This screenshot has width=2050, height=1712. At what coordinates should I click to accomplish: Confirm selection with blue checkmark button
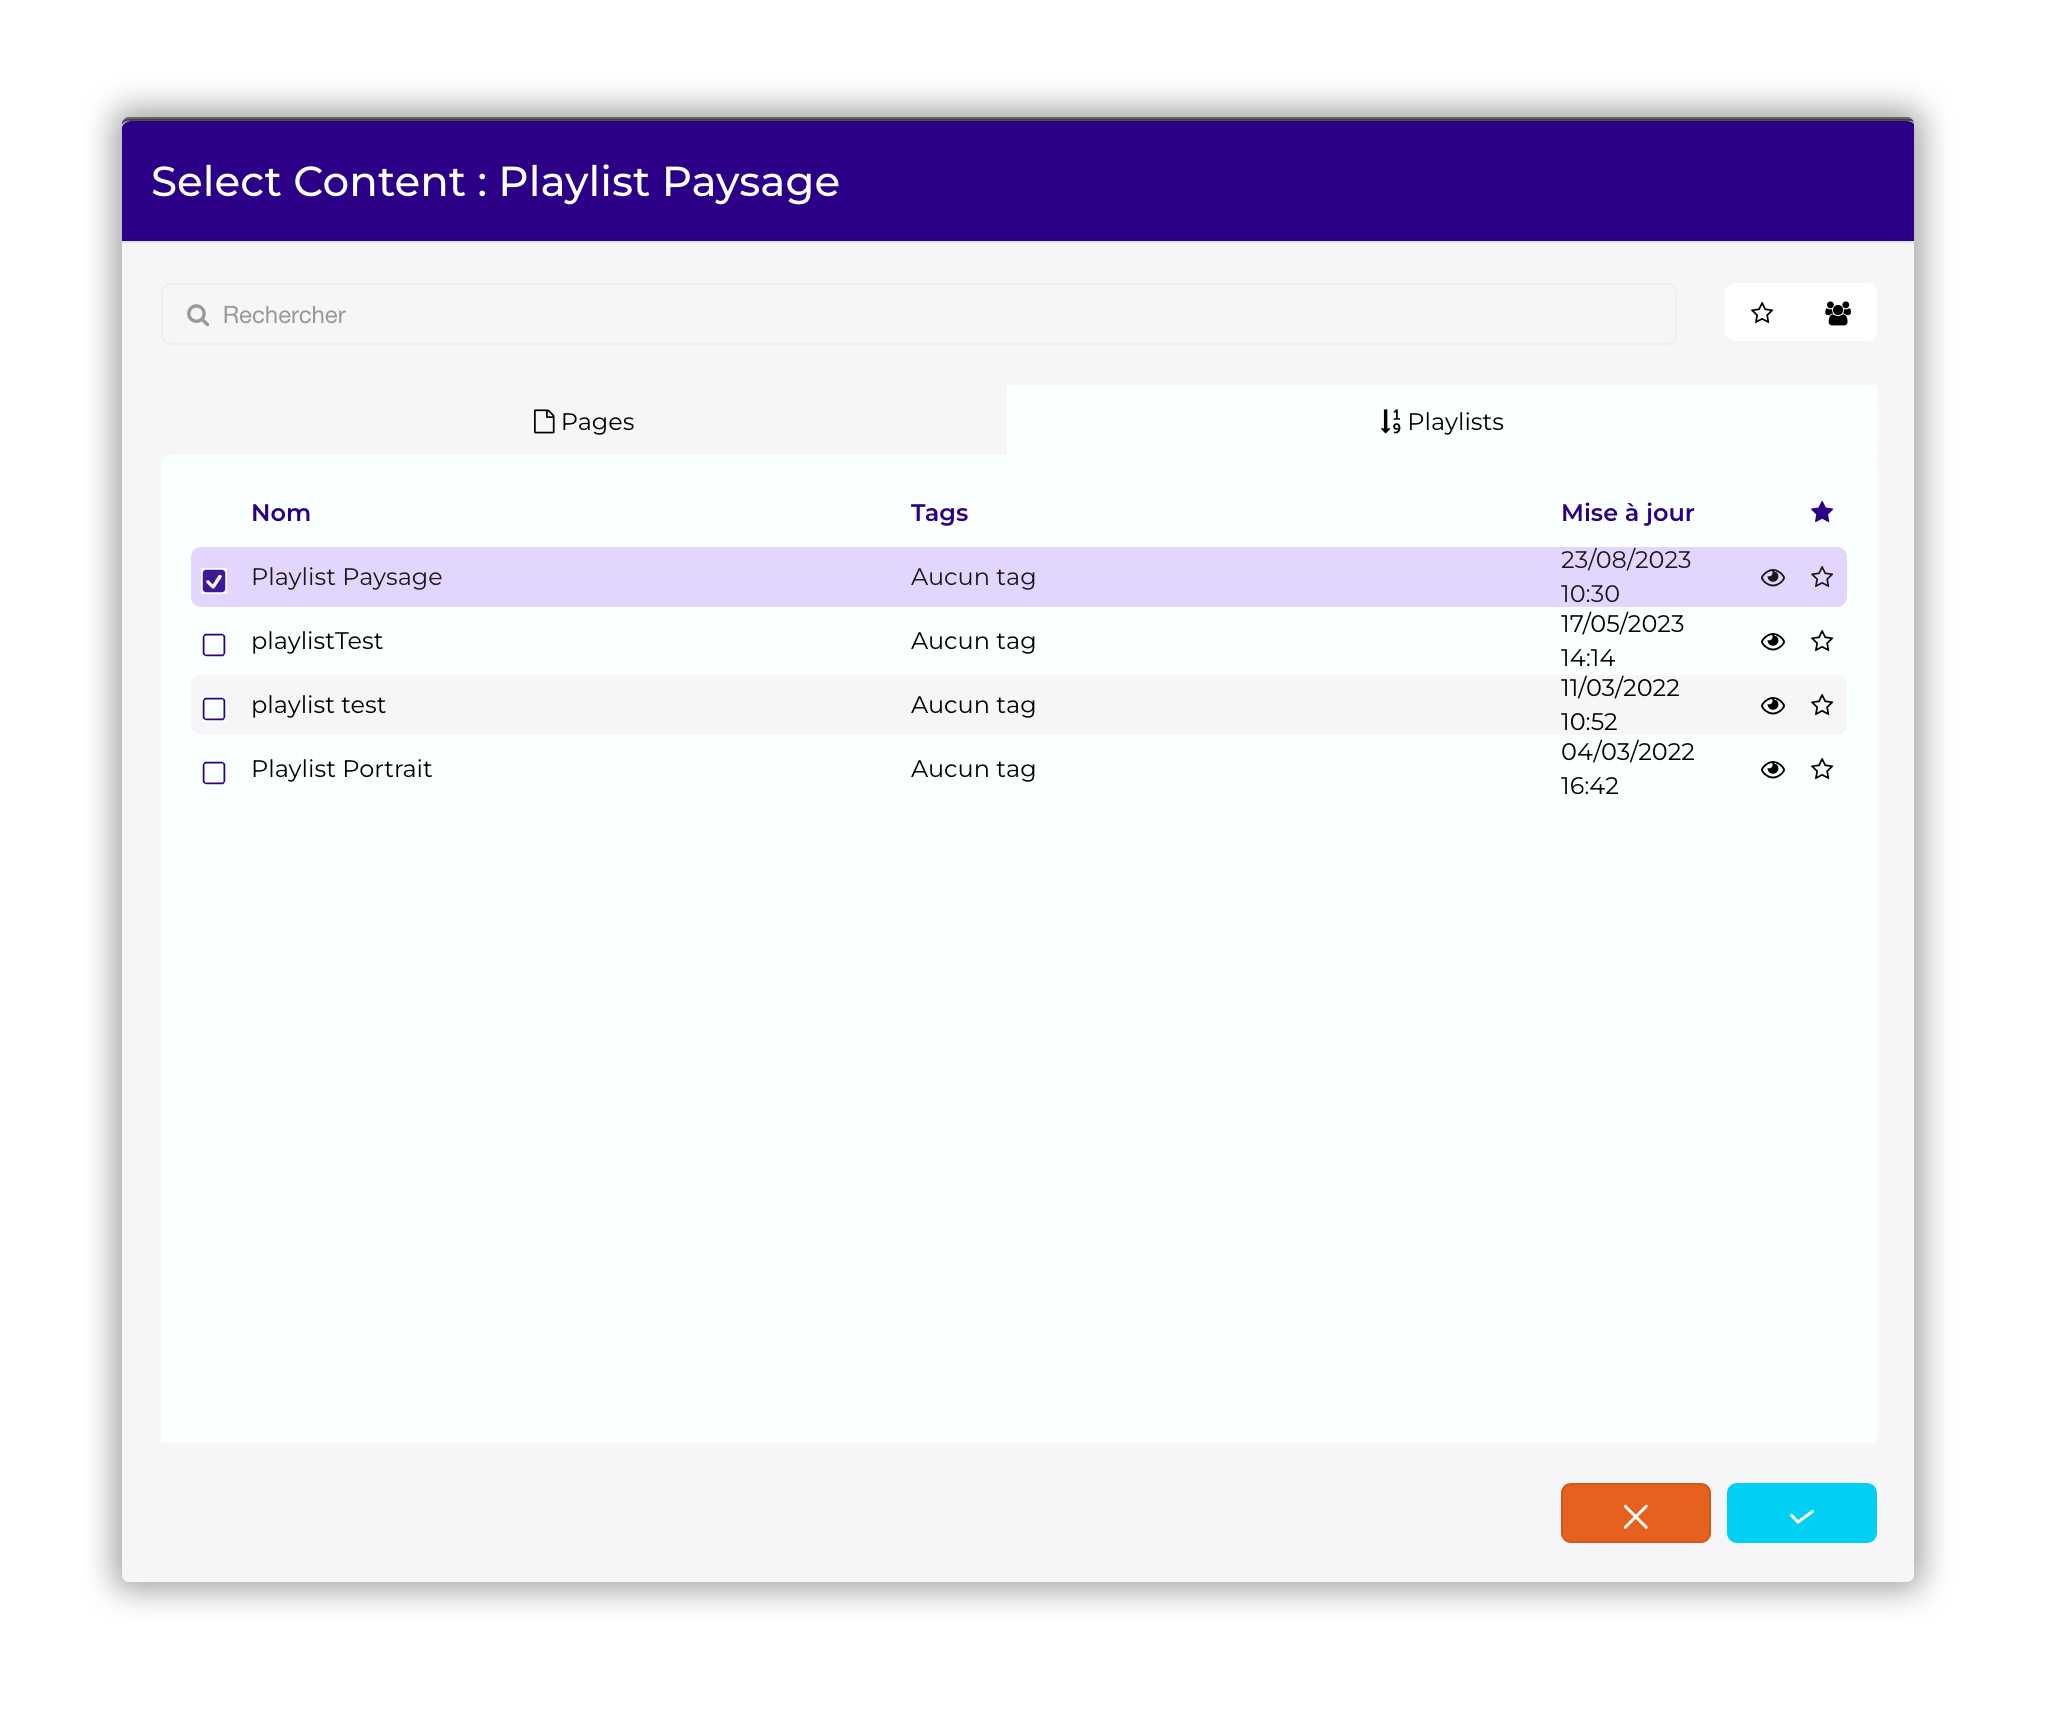pyautogui.click(x=1801, y=1514)
